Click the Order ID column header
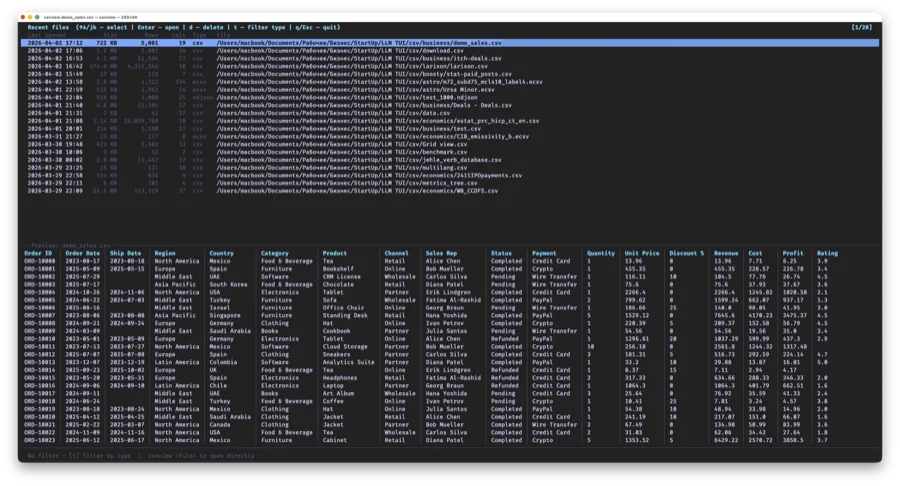This screenshot has height=486, width=900. click(38, 253)
